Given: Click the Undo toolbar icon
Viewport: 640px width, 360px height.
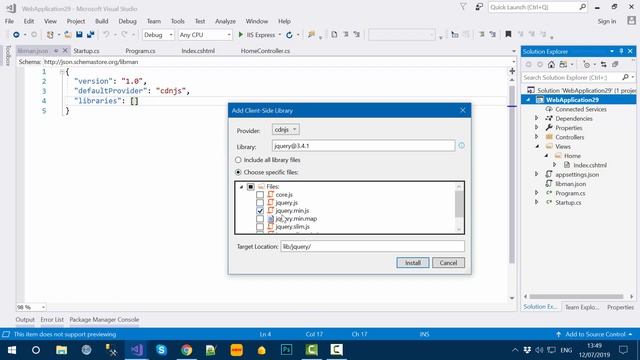Looking at the screenshot, I should 106,35.
